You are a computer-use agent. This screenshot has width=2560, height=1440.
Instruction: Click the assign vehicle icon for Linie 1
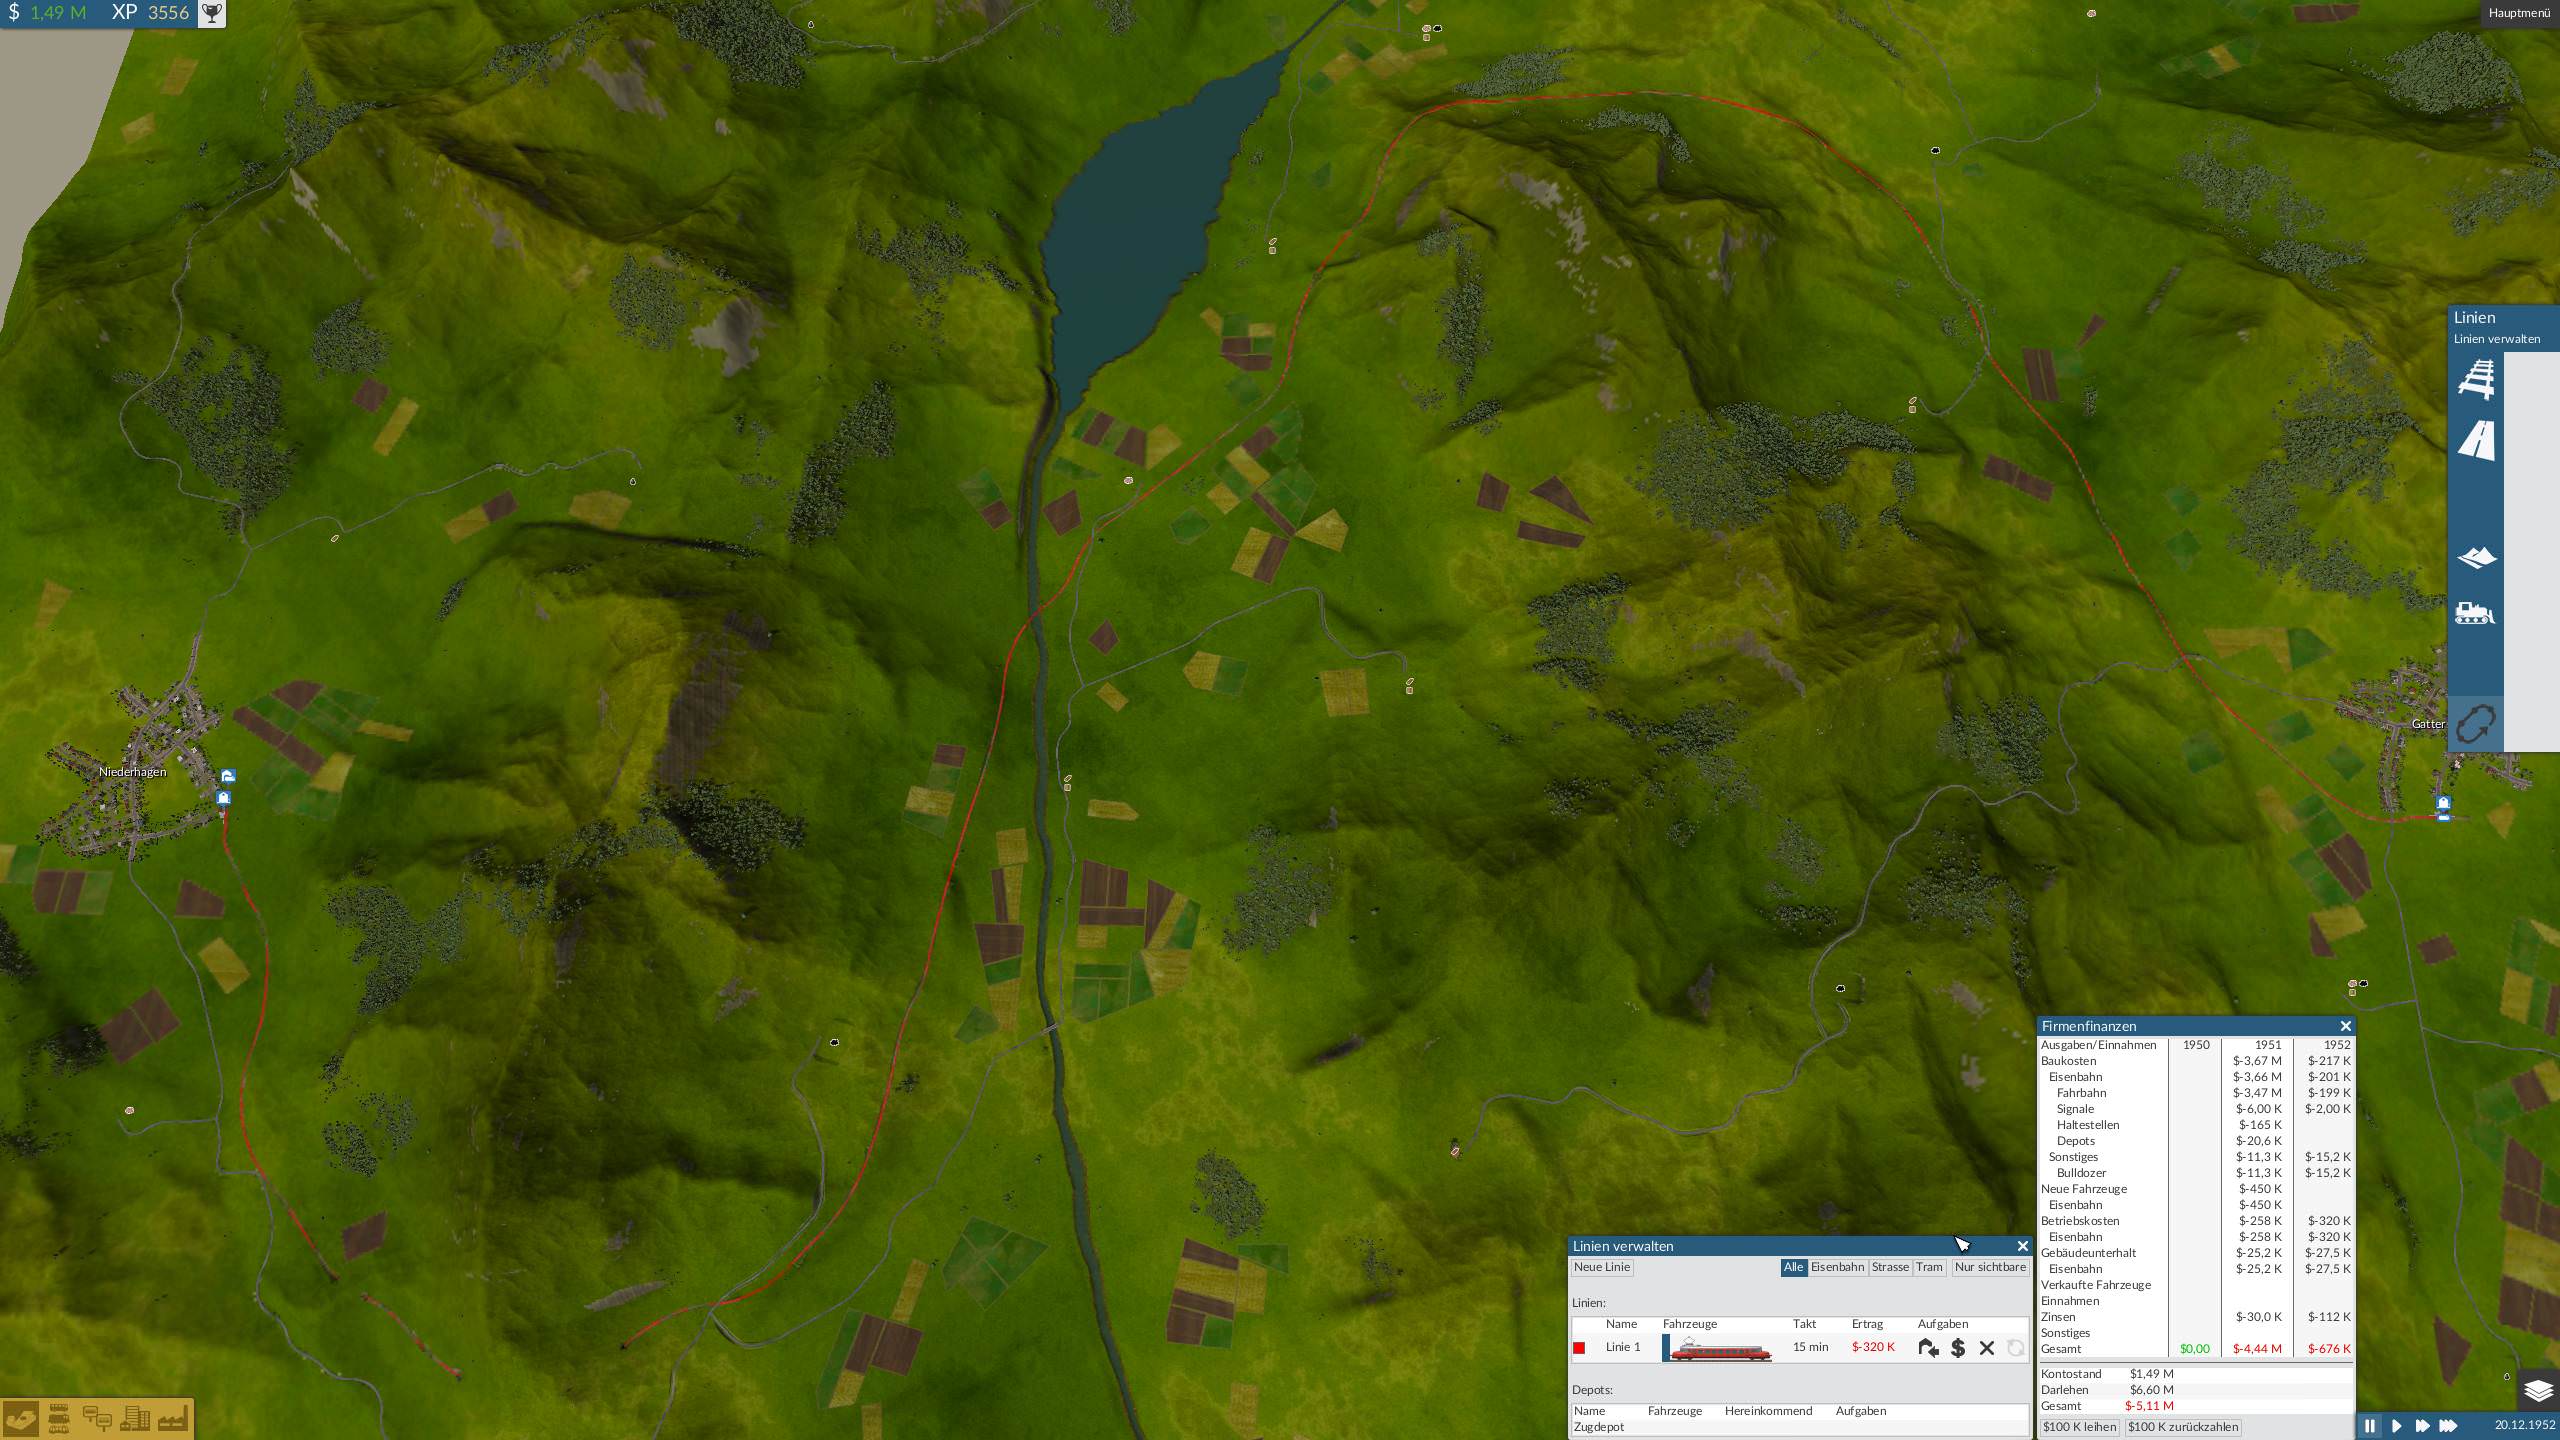[1928, 1348]
